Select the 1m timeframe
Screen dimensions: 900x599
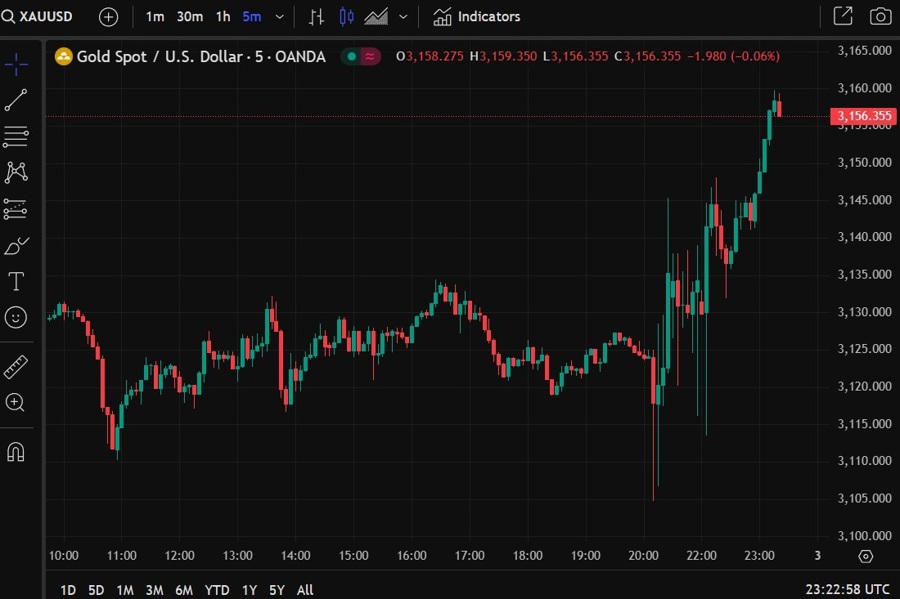[x=154, y=17]
